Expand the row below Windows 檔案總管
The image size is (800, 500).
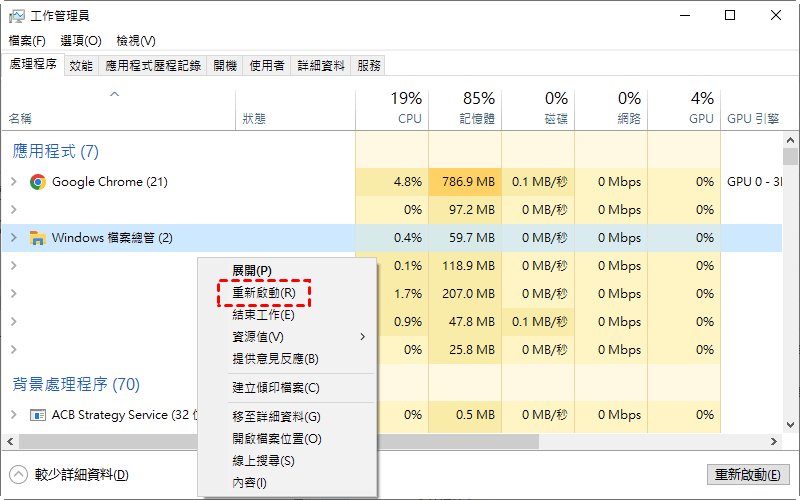point(14,266)
